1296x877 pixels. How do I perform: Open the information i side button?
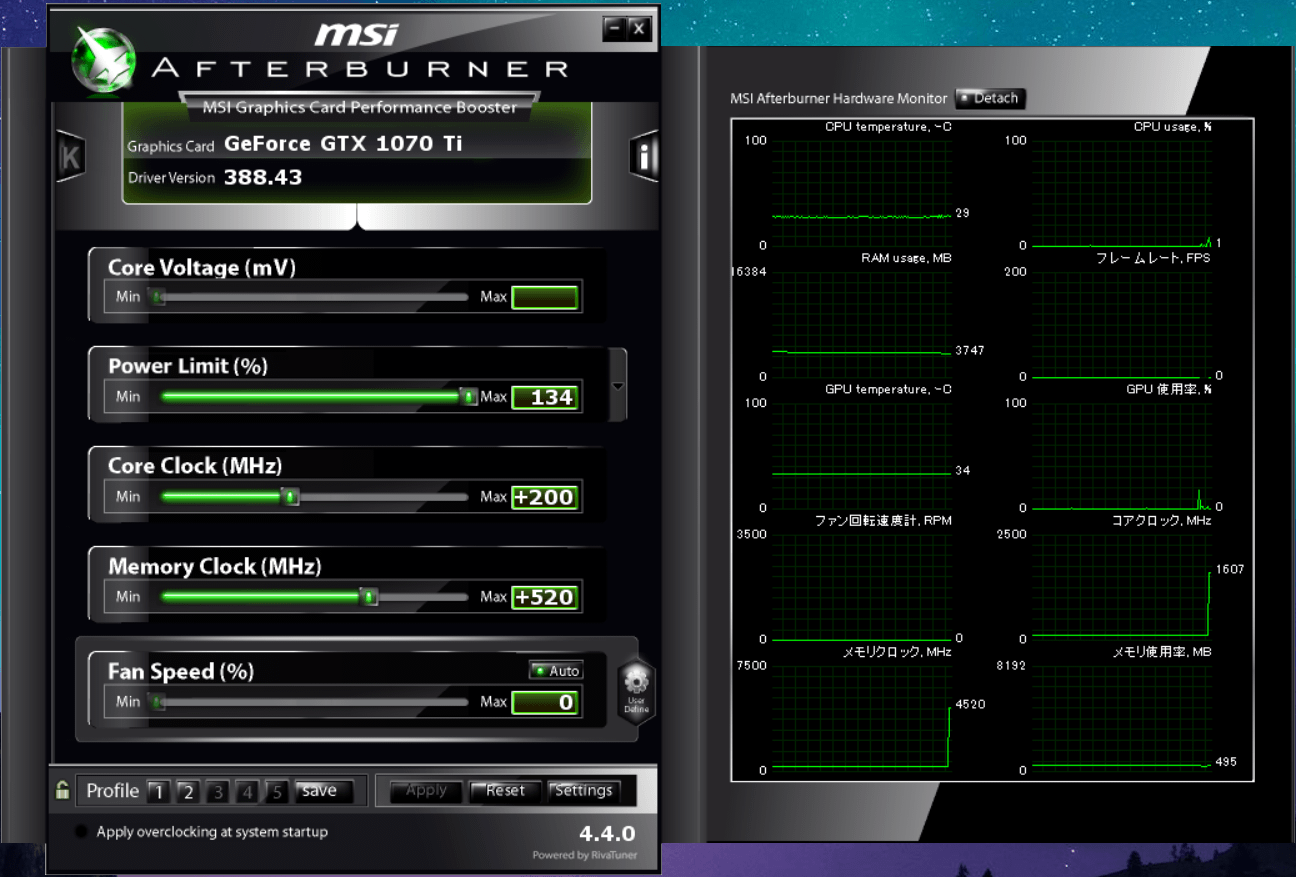(x=645, y=156)
